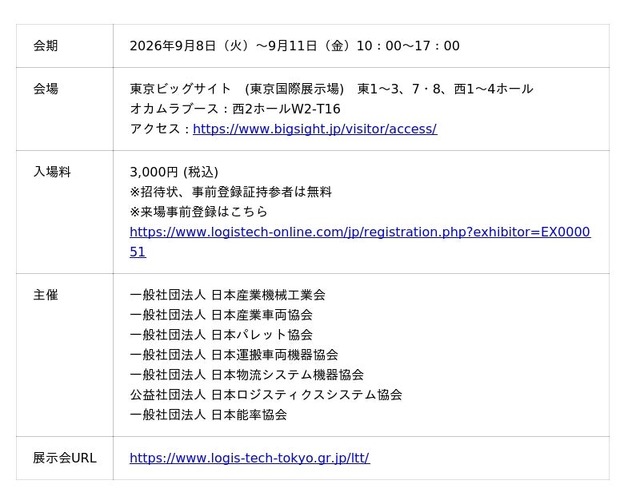Viewport: 640px width, 504px height.
Task: Click the オカムラブース booth location line
Action: pos(235,109)
